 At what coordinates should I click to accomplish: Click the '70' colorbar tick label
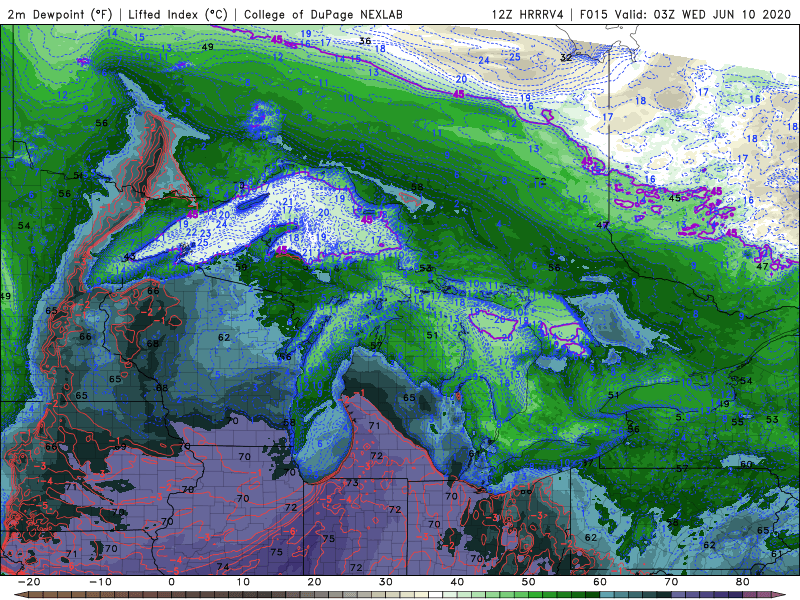(671, 582)
